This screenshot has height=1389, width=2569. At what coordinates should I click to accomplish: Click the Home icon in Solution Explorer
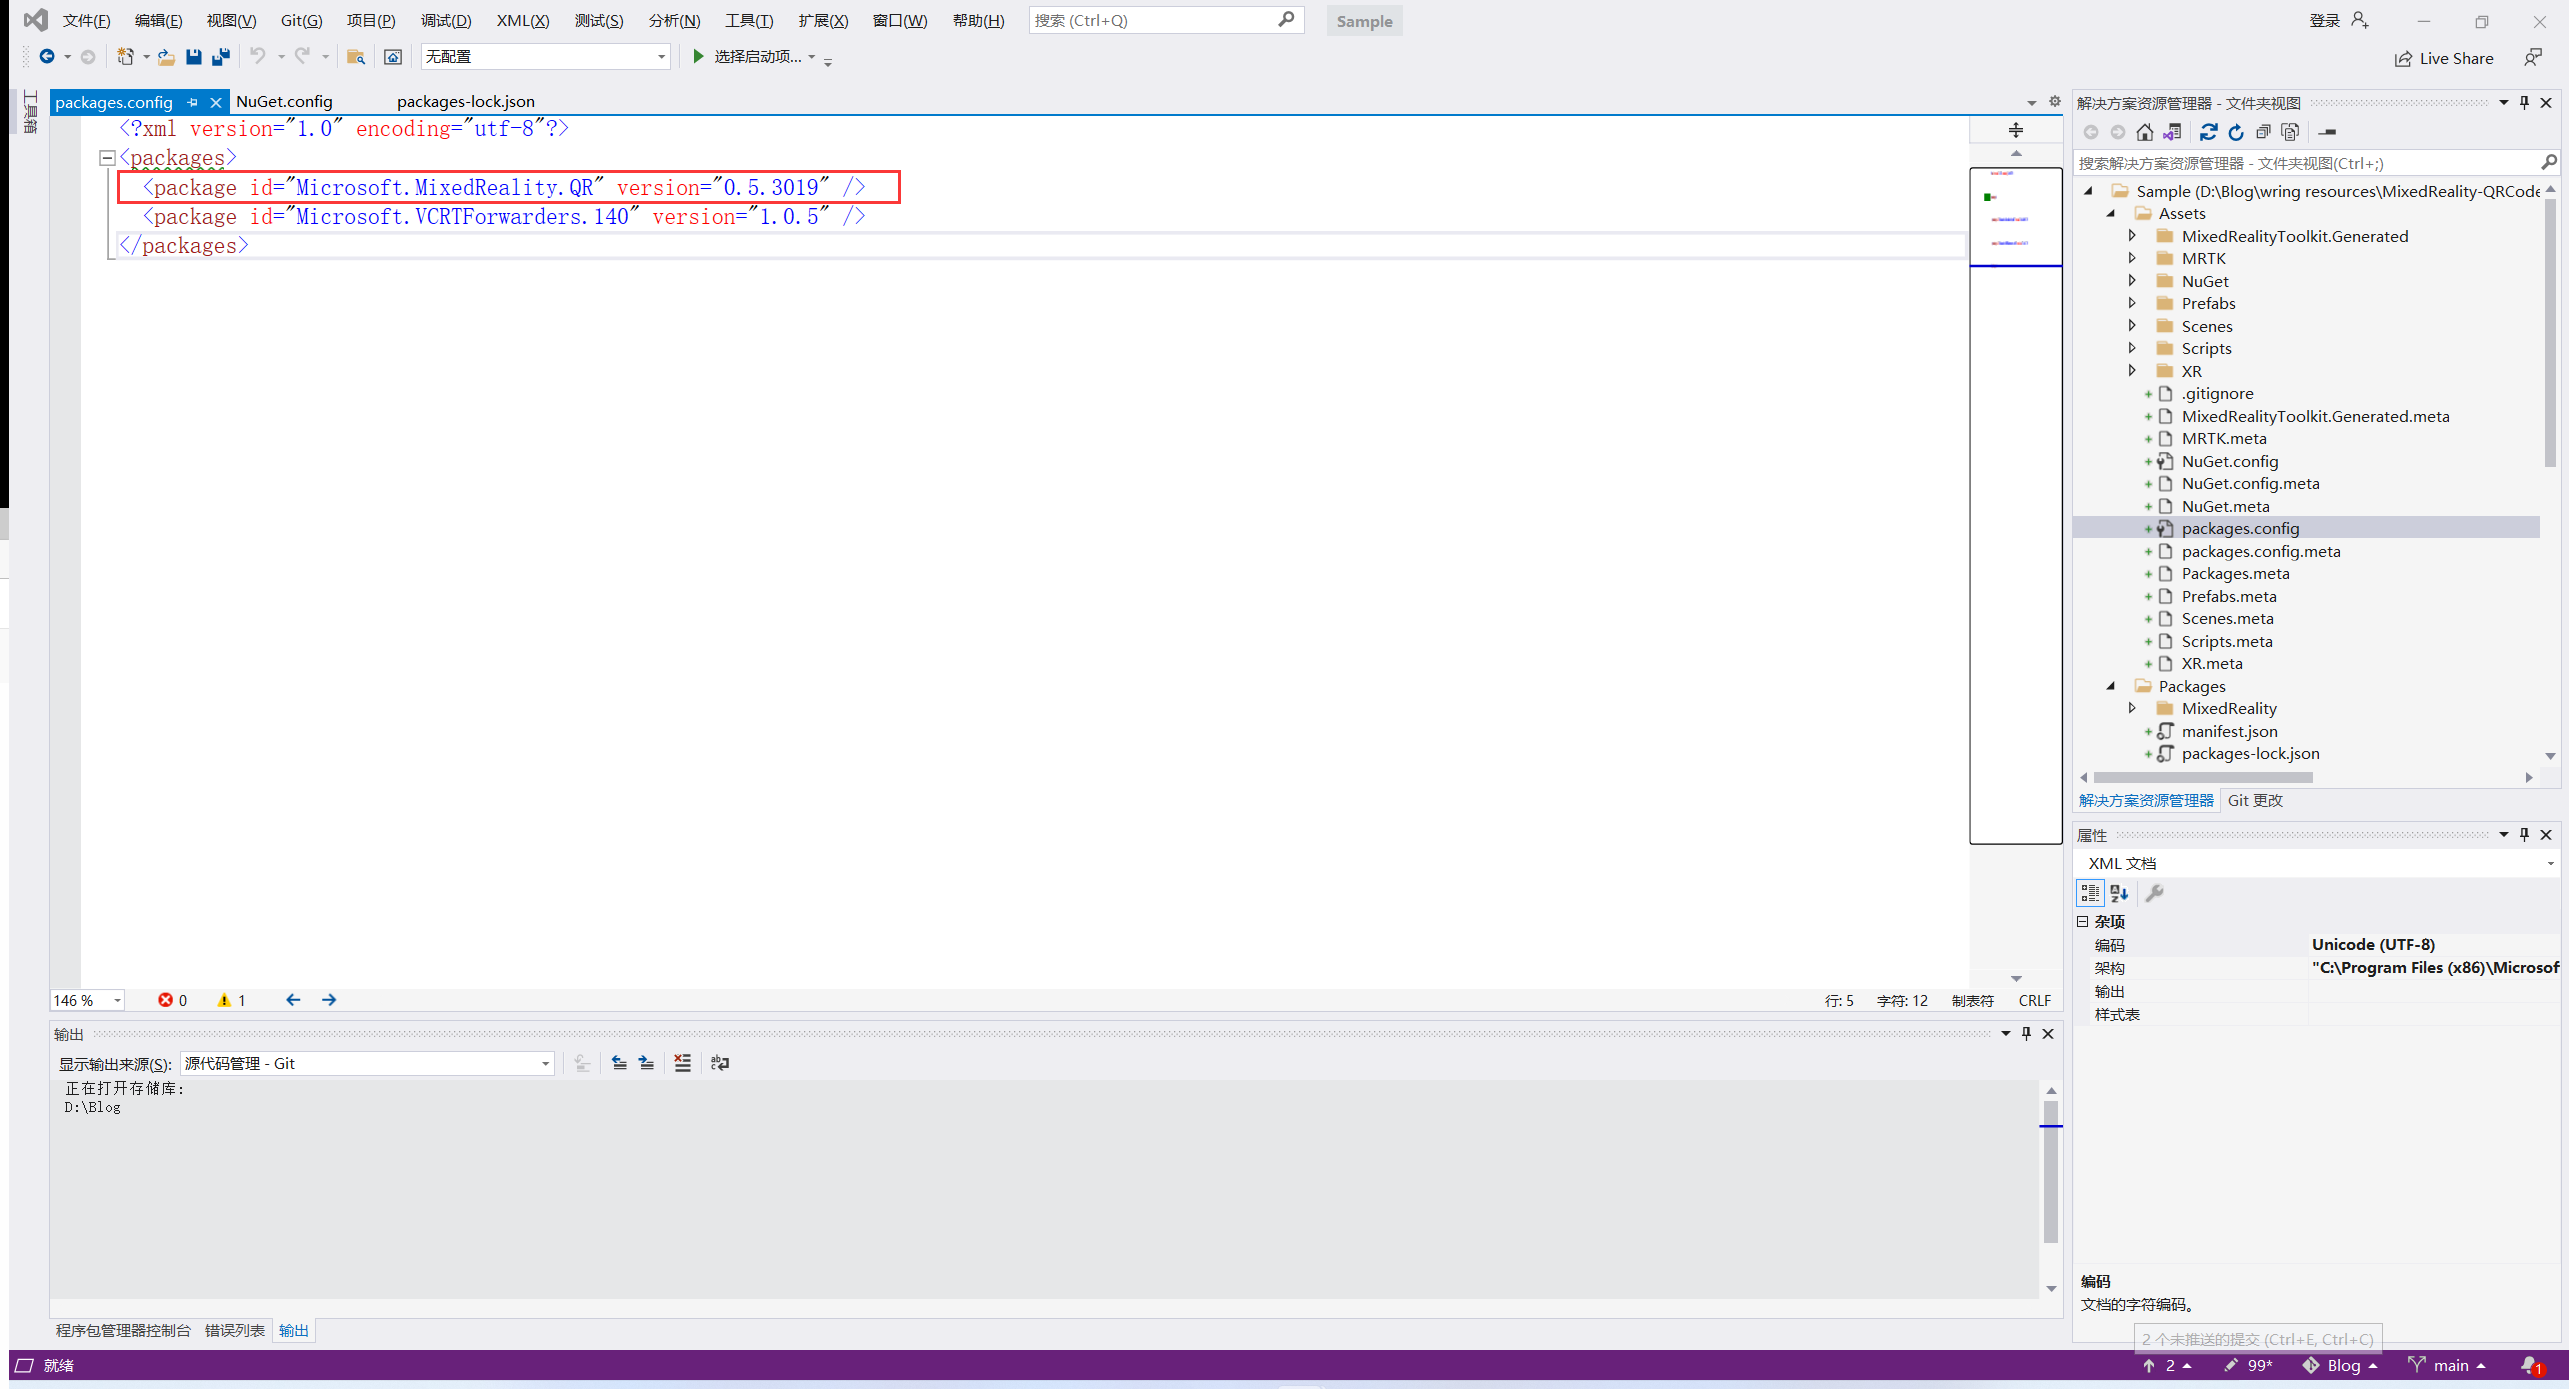coord(2144,132)
